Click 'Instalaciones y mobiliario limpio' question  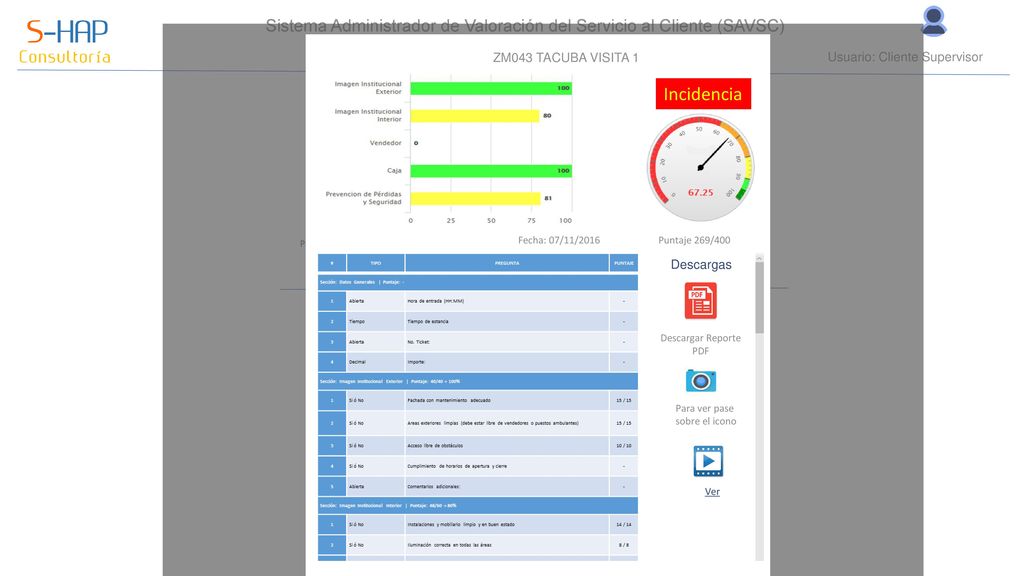pos(460,524)
